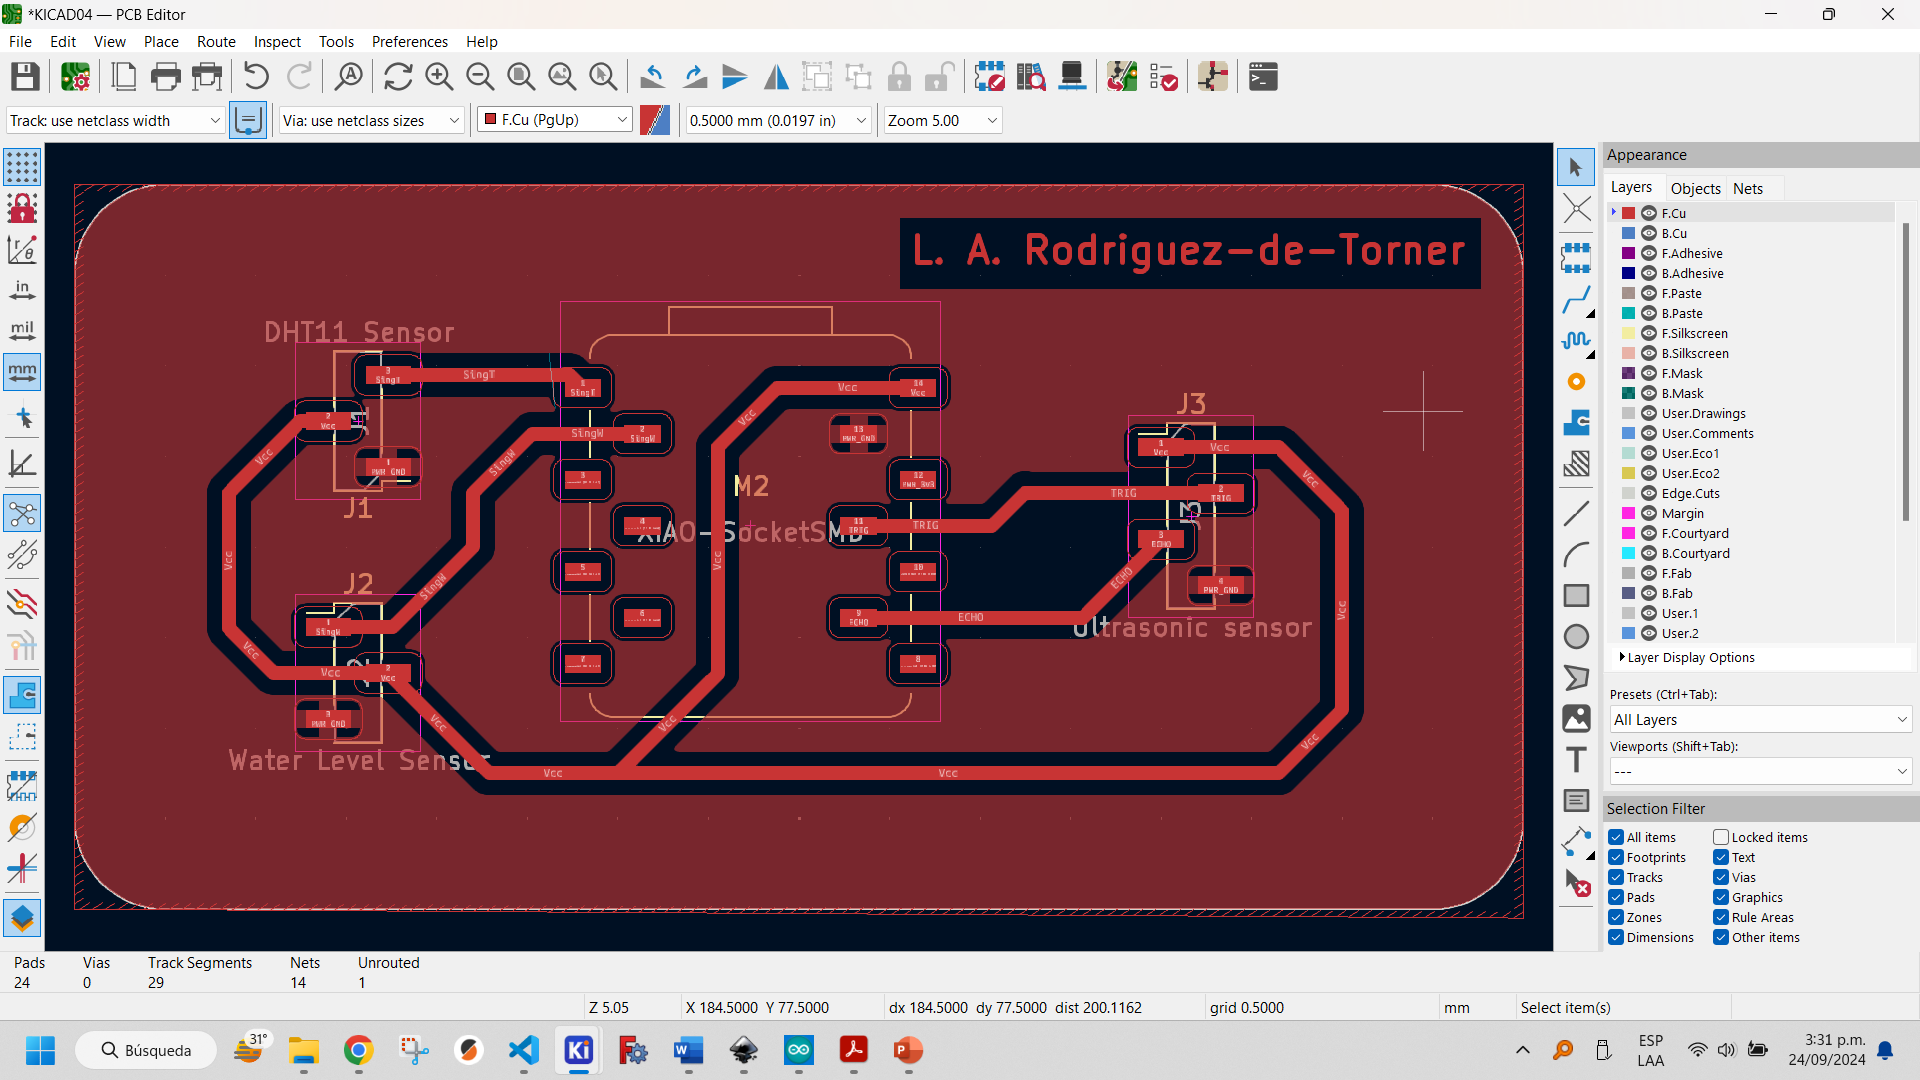Image resolution: width=1920 pixels, height=1080 pixels.
Task: Click the Undo button
Action: click(x=257, y=76)
